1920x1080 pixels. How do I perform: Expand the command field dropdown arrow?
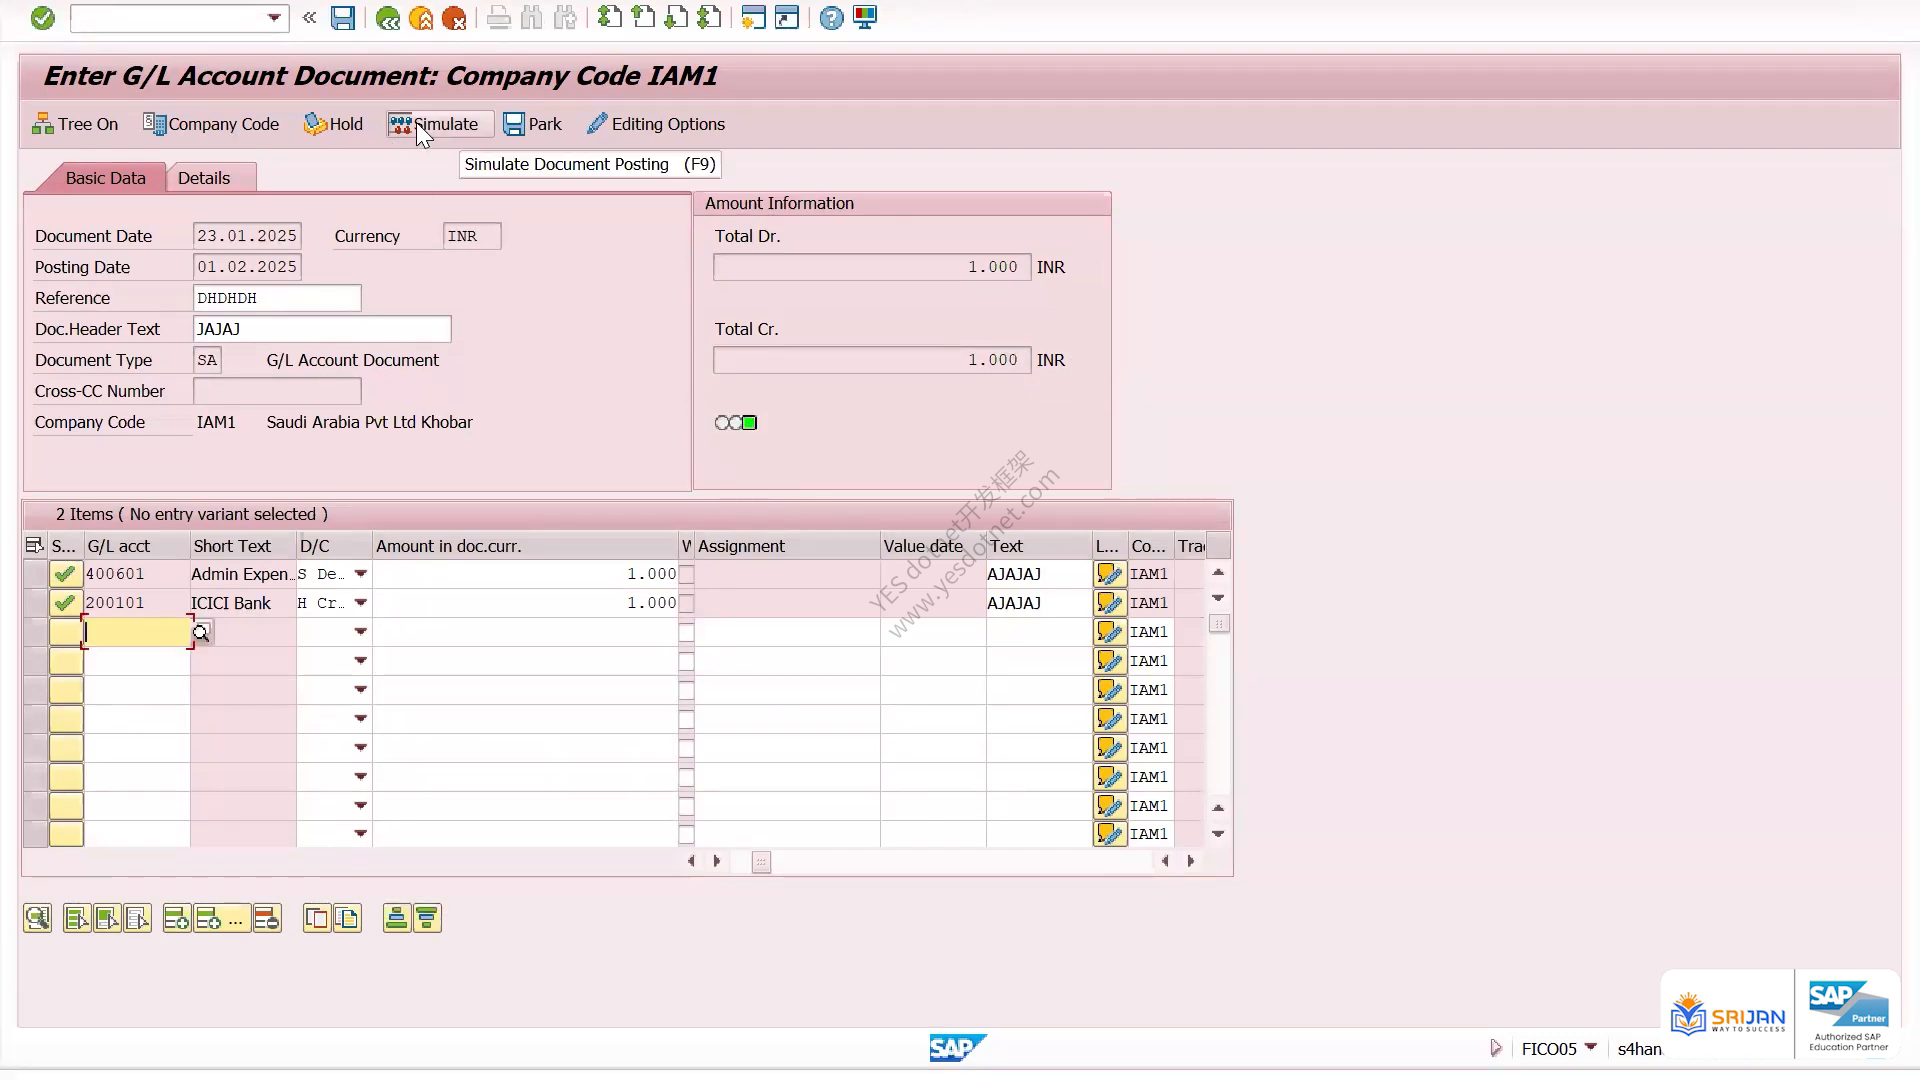274,18
